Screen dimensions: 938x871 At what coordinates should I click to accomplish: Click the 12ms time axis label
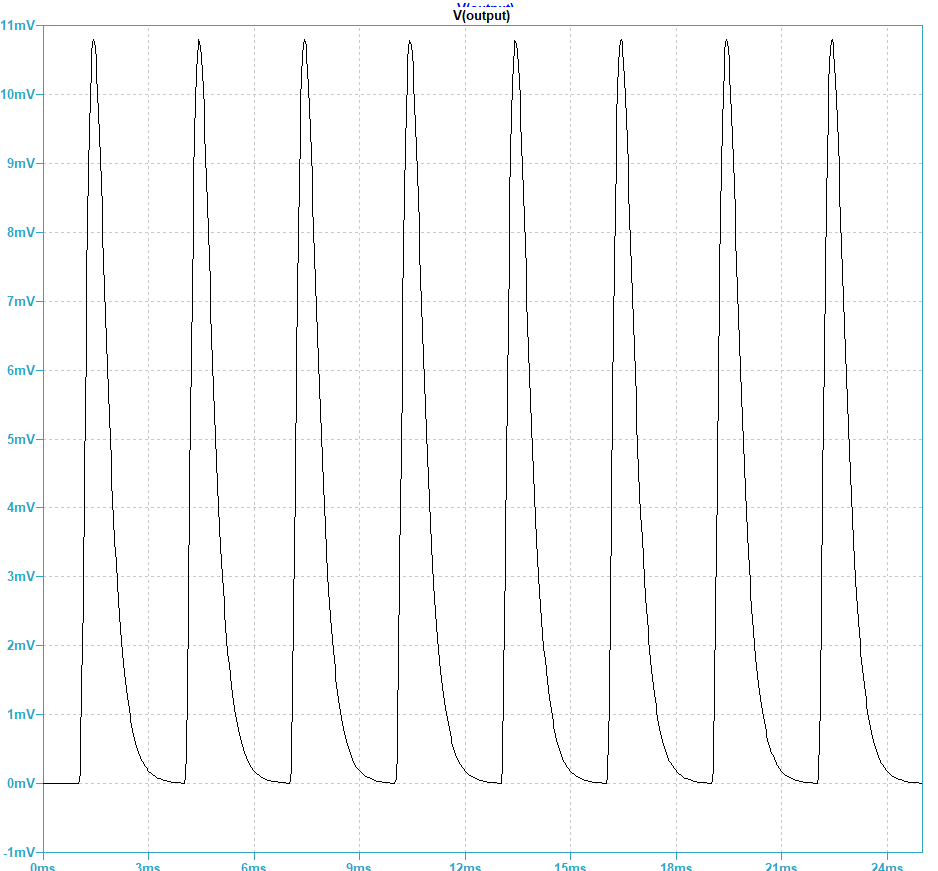(465, 866)
